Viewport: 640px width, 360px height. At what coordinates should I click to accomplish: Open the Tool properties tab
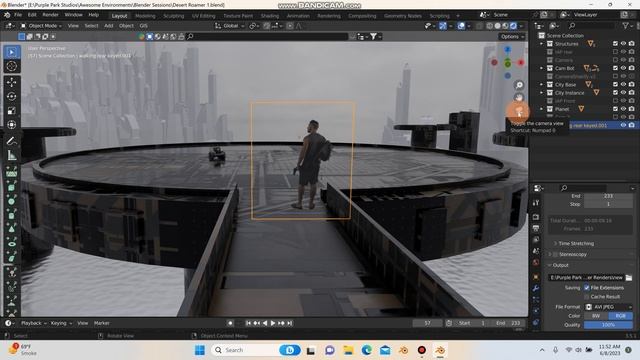point(536,203)
